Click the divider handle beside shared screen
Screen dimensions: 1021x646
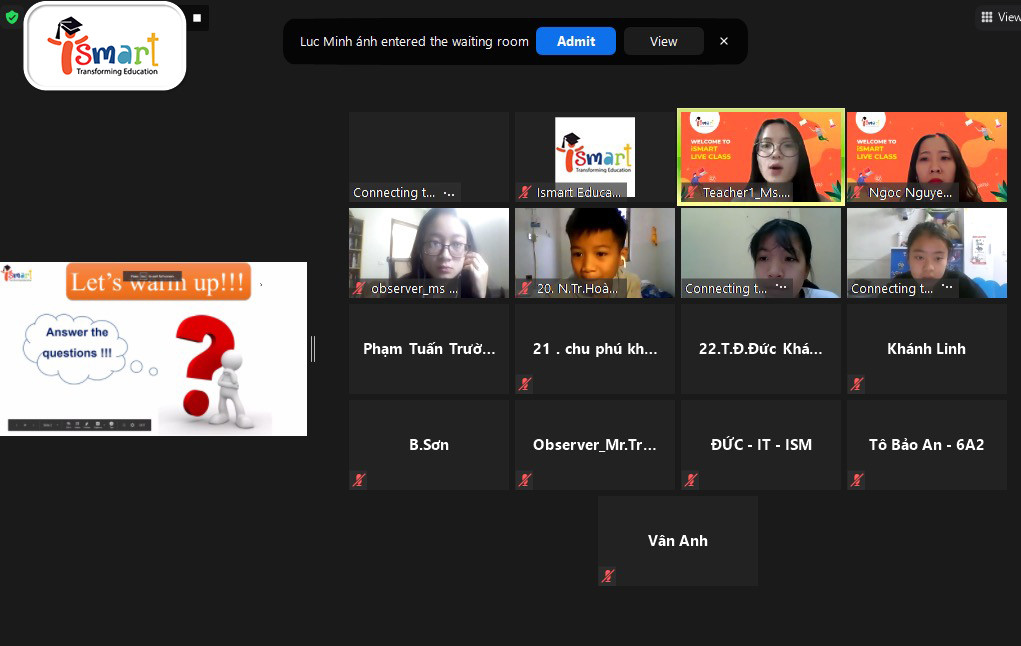[313, 348]
